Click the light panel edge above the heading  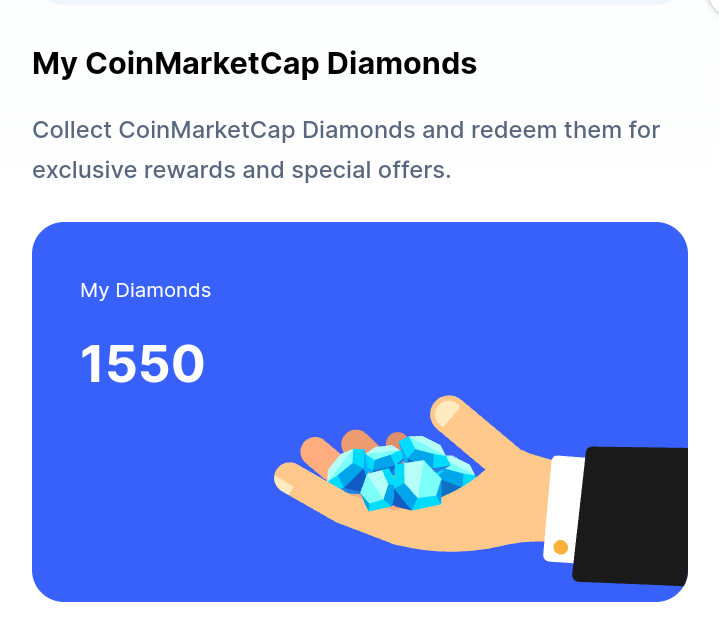pyautogui.click(x=360, y=2)
